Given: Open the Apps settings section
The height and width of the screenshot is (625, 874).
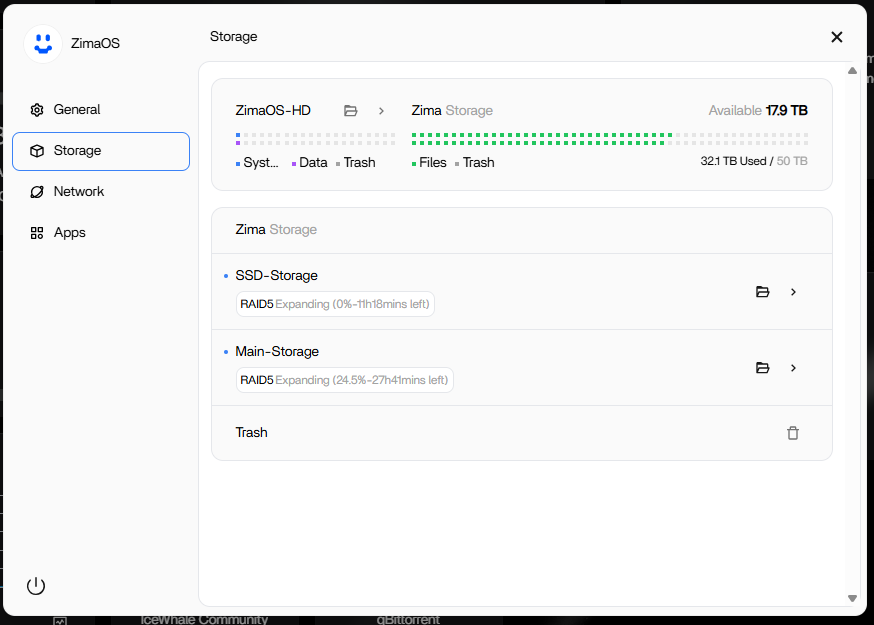Looking at the screenshot, I should (101, 232).
